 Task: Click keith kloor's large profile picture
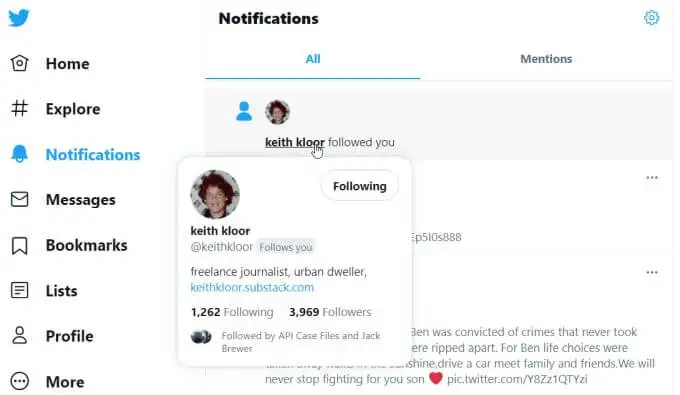point(215,194)
